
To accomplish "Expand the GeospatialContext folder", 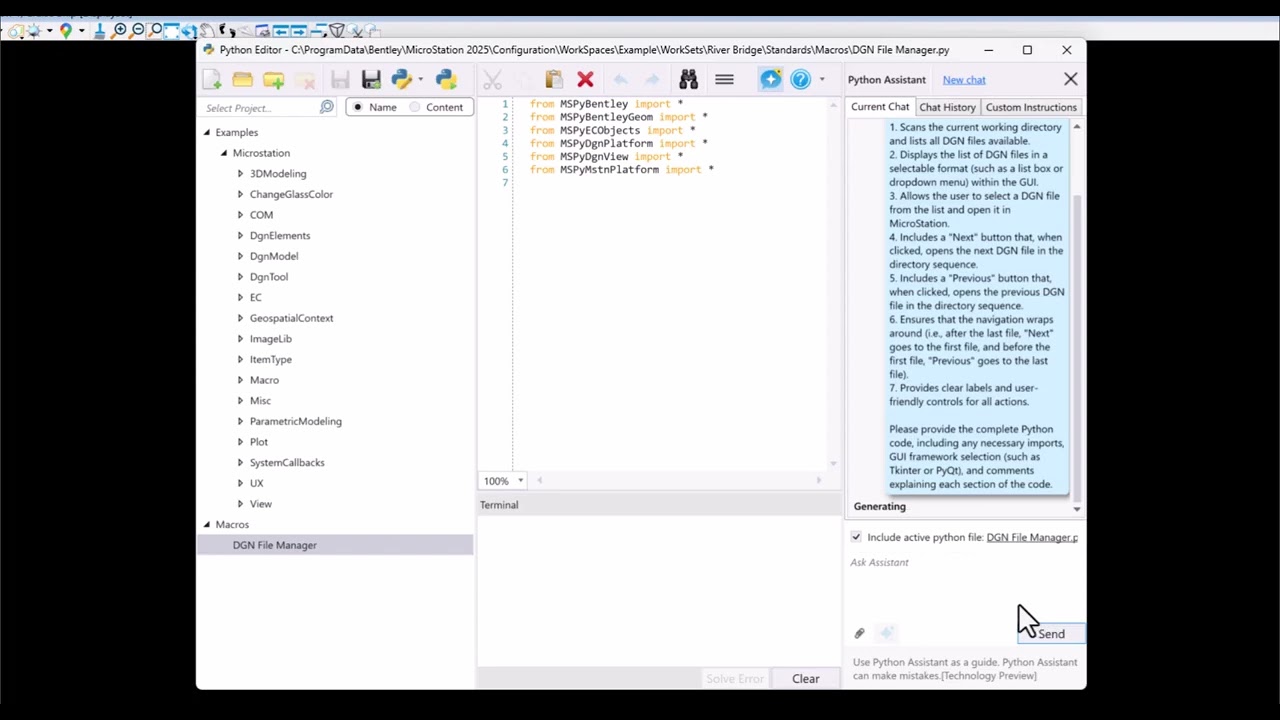I will click(x=240, y=318).
